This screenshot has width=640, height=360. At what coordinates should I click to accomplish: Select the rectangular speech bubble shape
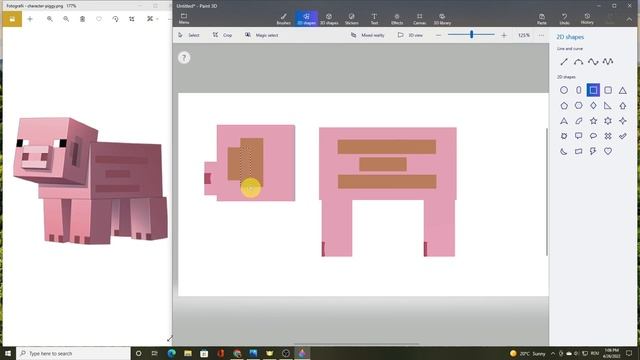[x=578, y=136]
